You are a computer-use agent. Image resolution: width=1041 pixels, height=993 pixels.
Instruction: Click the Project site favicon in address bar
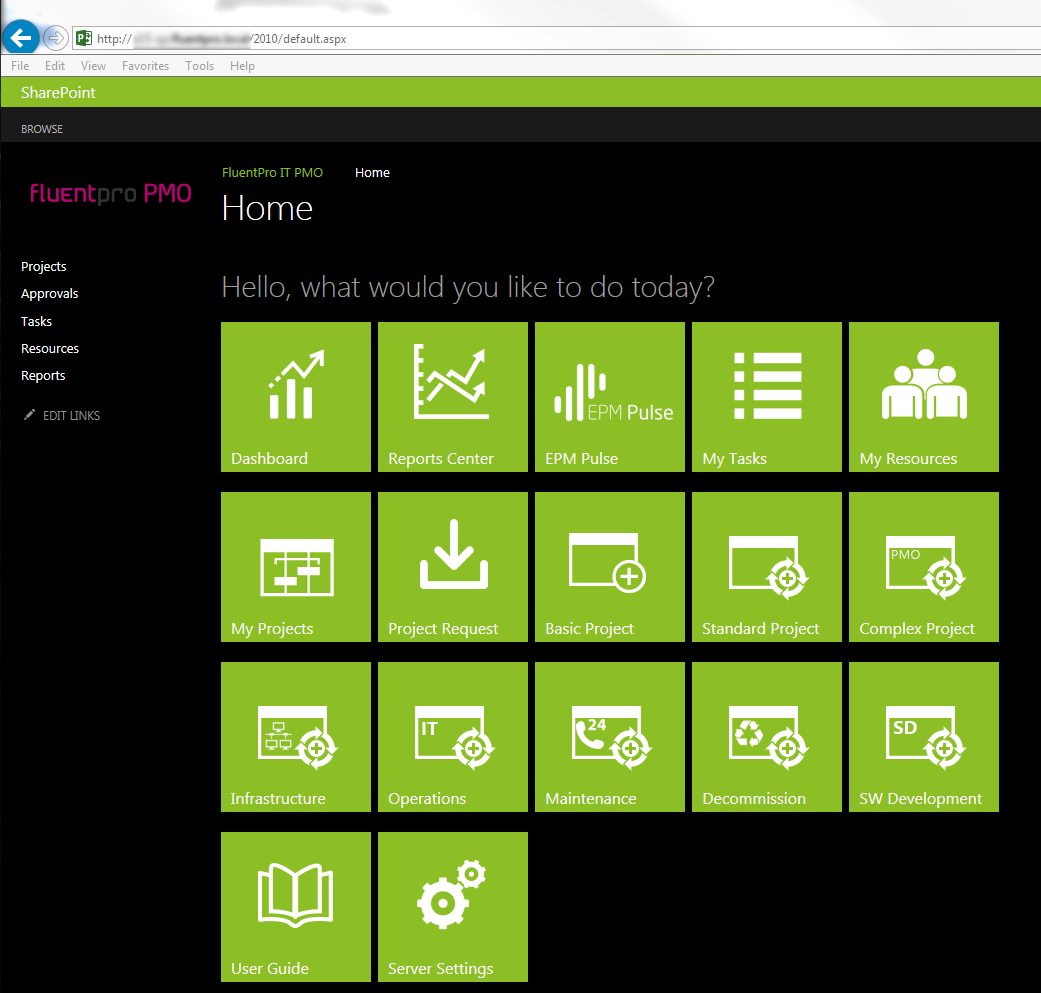84,38
